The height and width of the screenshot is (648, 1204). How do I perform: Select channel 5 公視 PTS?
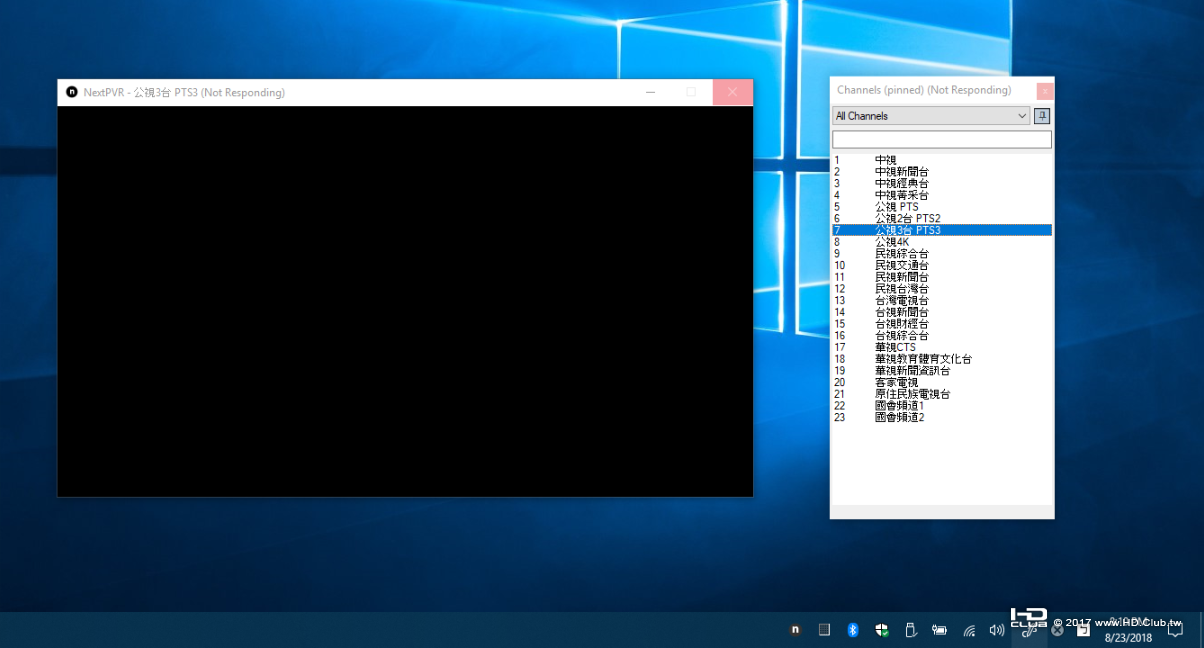(896, 207)
